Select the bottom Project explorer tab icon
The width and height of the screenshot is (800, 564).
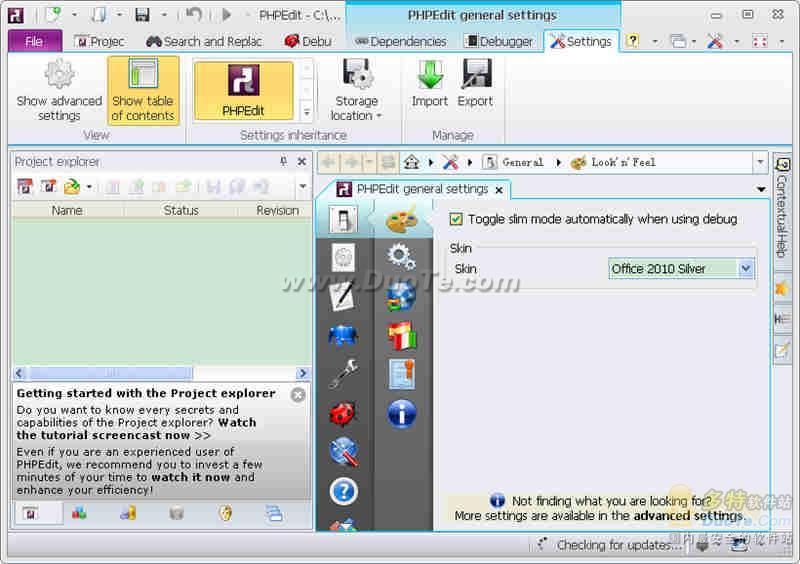(x=31, y=513)
